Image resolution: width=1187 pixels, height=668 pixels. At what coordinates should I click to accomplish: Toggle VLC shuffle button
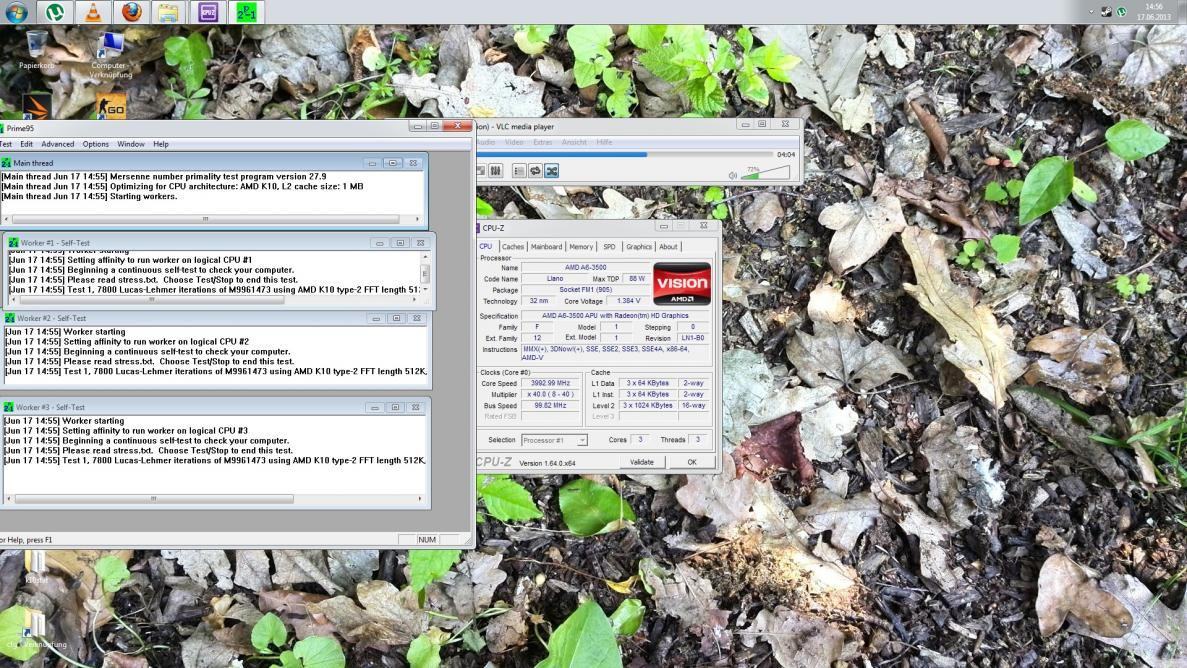(x=552, y=171)
